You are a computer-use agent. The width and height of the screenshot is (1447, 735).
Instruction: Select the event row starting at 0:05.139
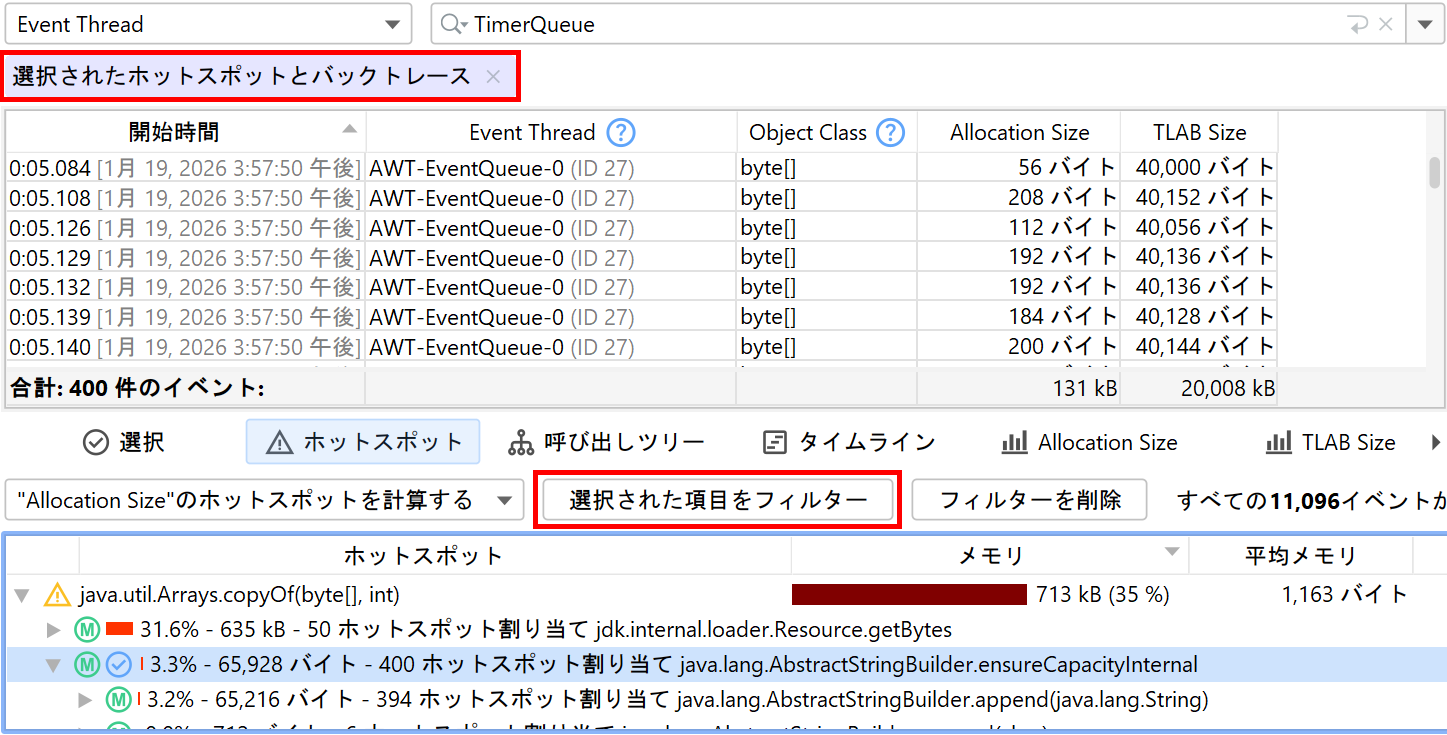[642, 317]
